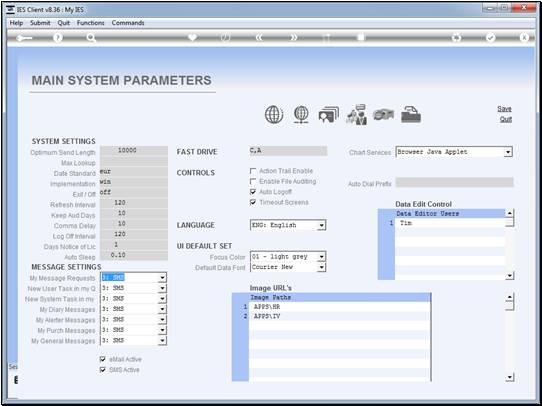Click the people with speech bubble icon
This screenshot has width=542, height=406.
coord(356,114)
